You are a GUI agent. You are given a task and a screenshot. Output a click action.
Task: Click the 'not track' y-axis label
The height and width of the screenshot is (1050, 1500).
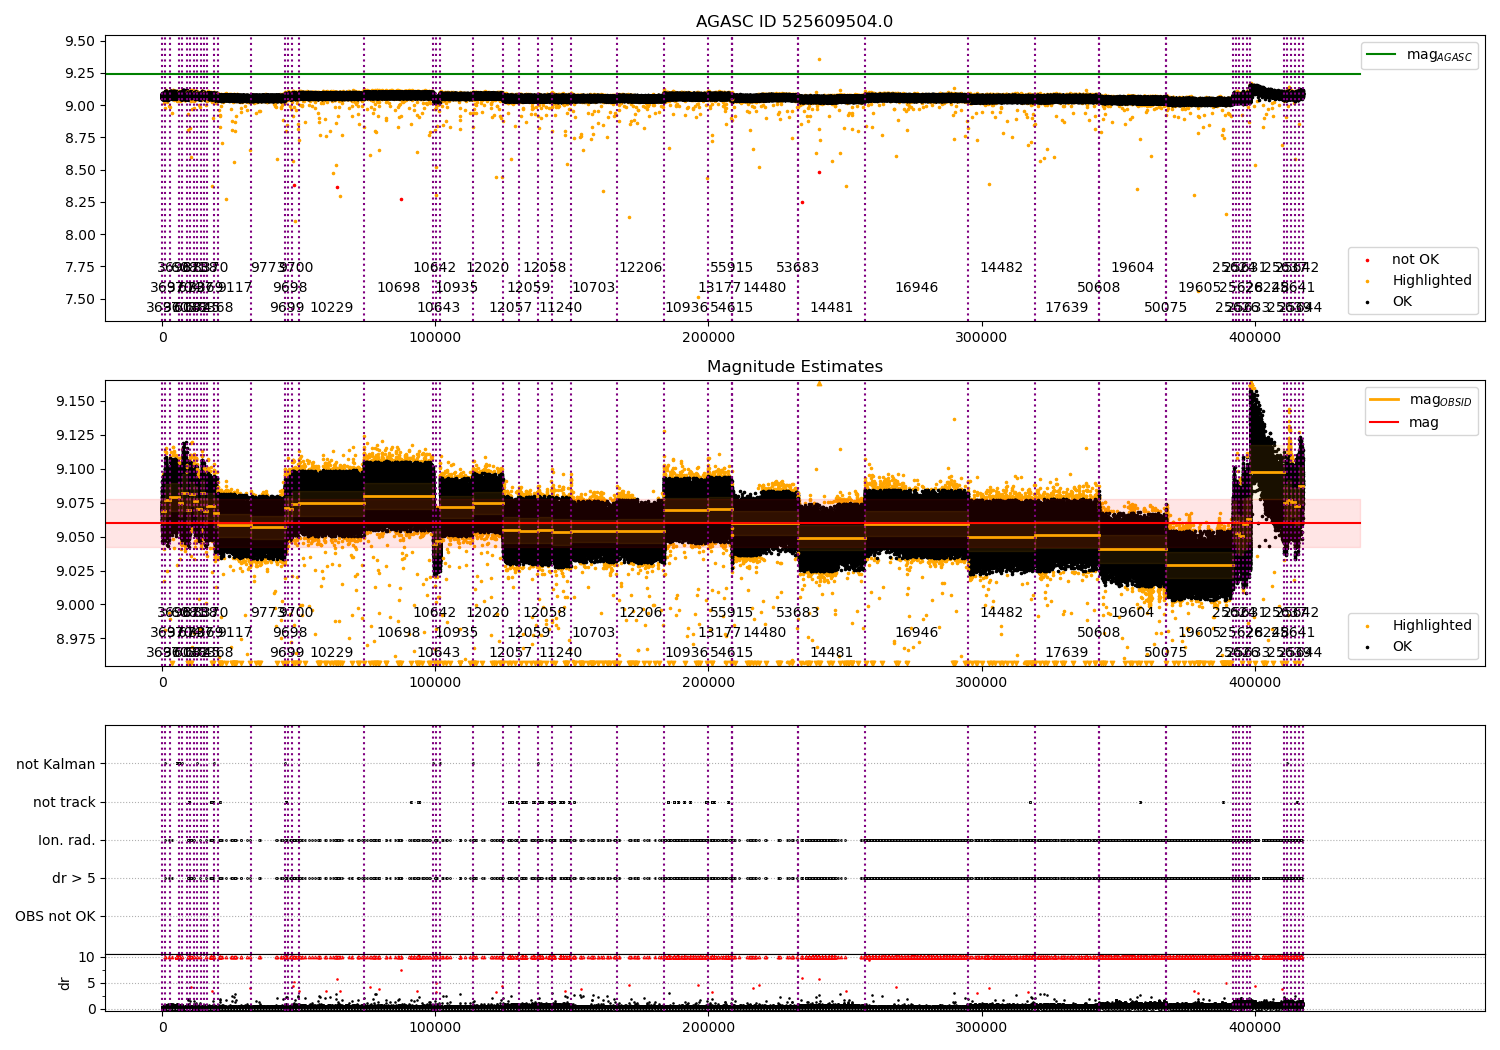click(64, 802)
